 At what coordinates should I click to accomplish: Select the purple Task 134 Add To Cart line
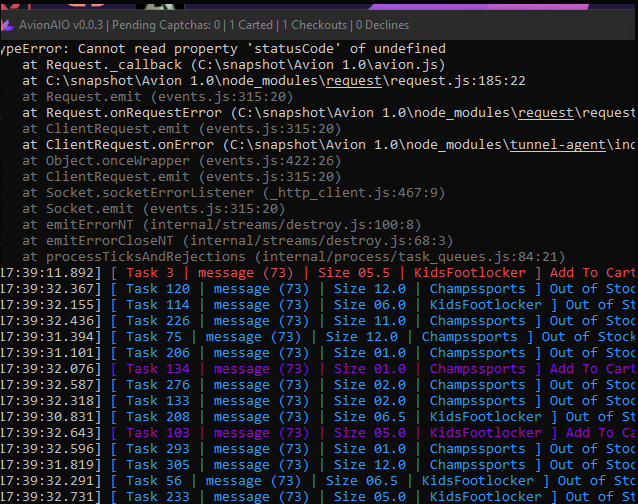pos(319,369)
